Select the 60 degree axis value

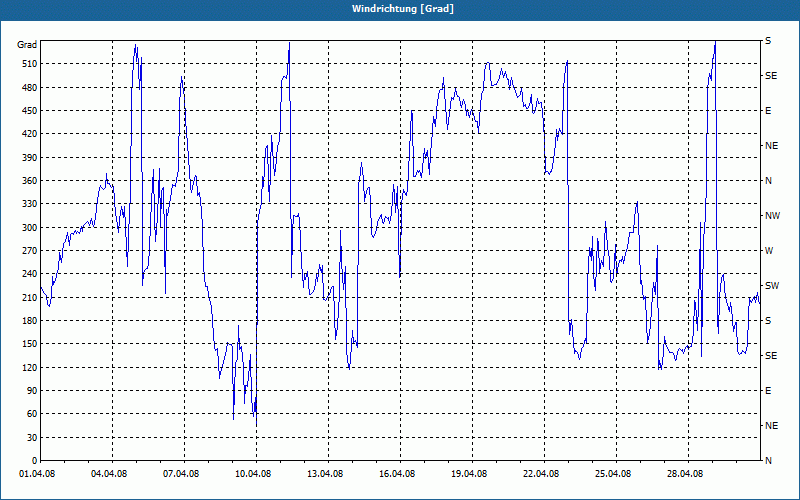pos(32,414)
